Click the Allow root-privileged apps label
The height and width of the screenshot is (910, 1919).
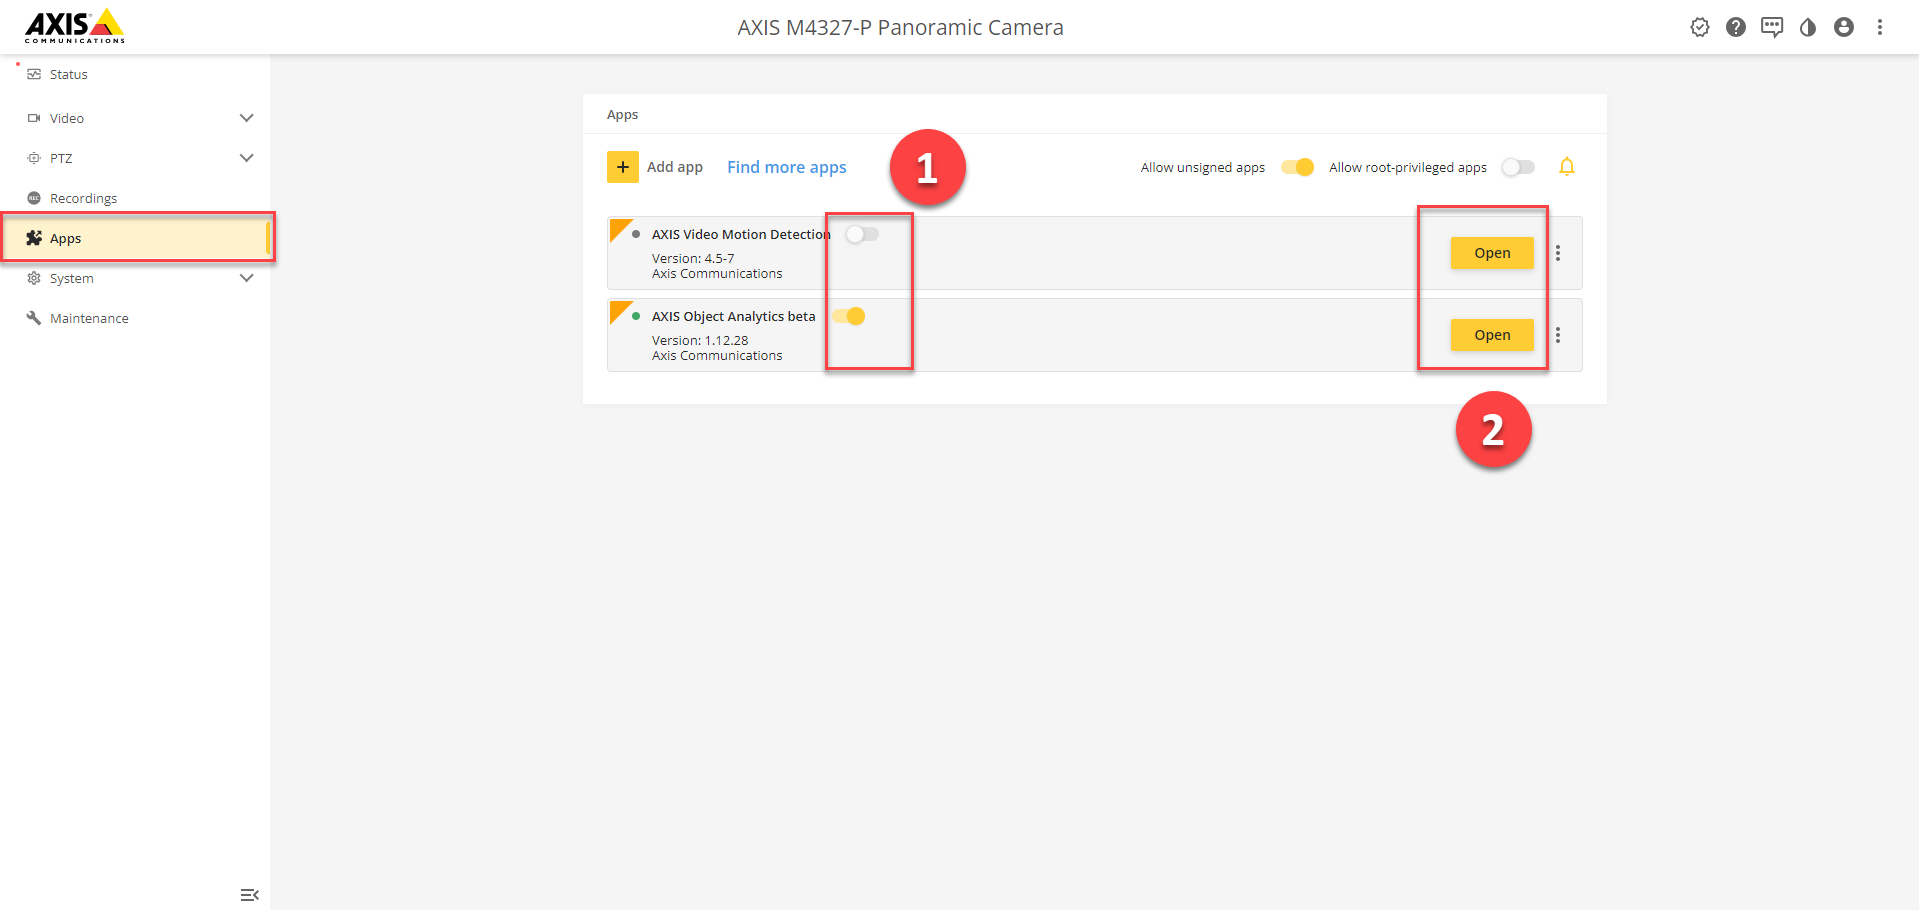(1408, 167)
